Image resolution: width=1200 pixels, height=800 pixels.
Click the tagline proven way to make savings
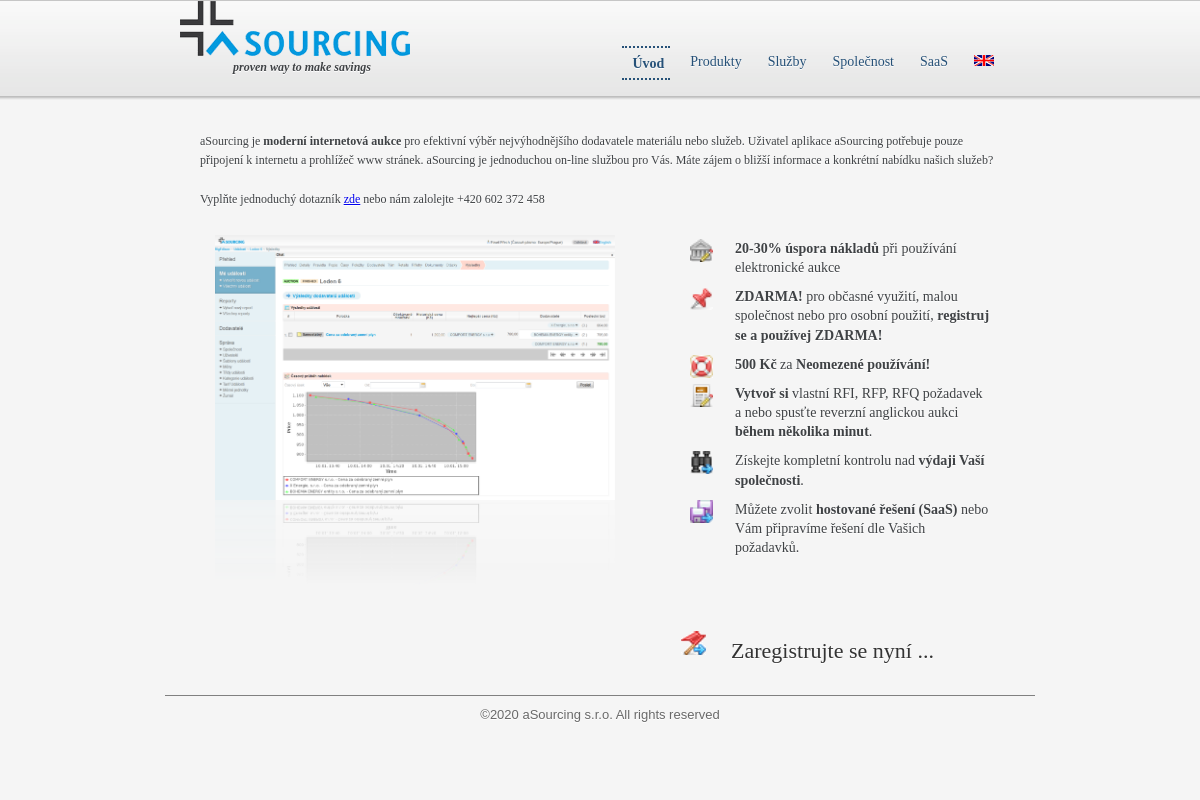coord(301,66)
